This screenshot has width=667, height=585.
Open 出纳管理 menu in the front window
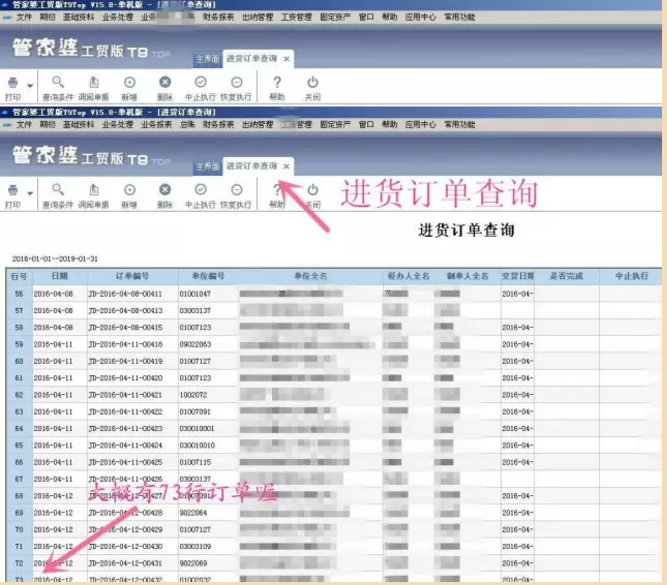coord(257,125)
